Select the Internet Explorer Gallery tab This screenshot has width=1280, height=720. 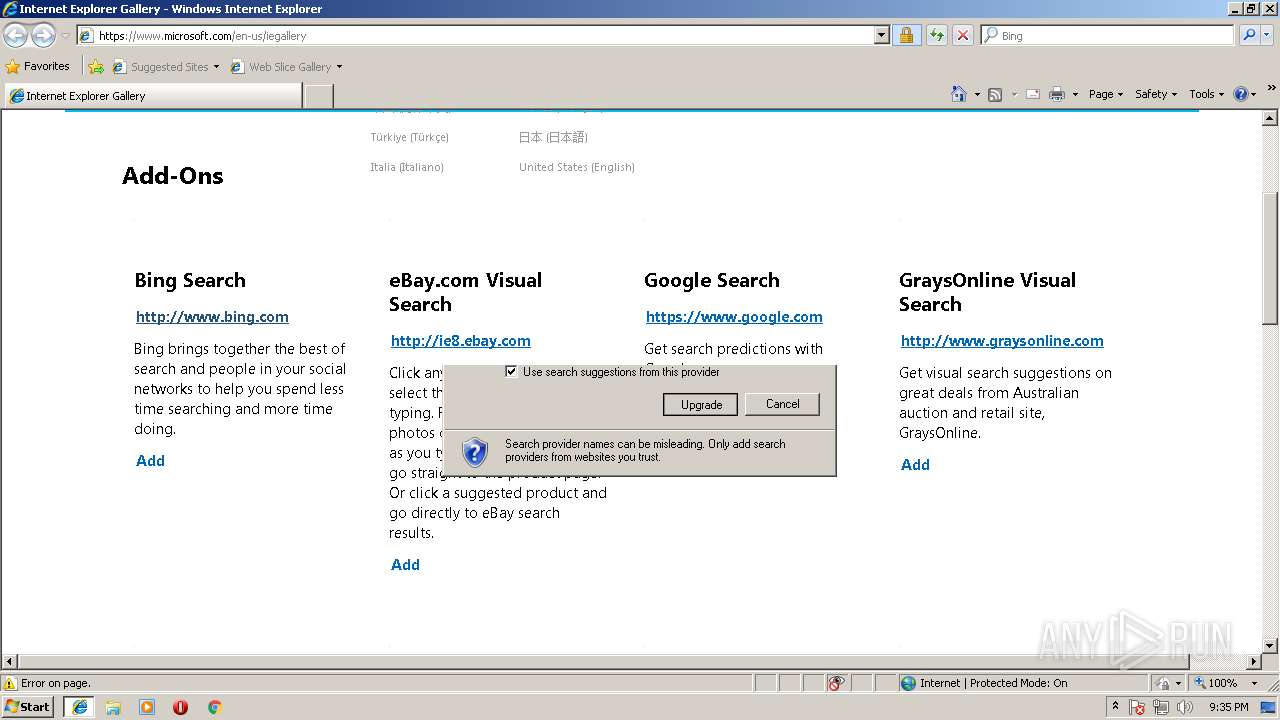[x=153, y=96]
